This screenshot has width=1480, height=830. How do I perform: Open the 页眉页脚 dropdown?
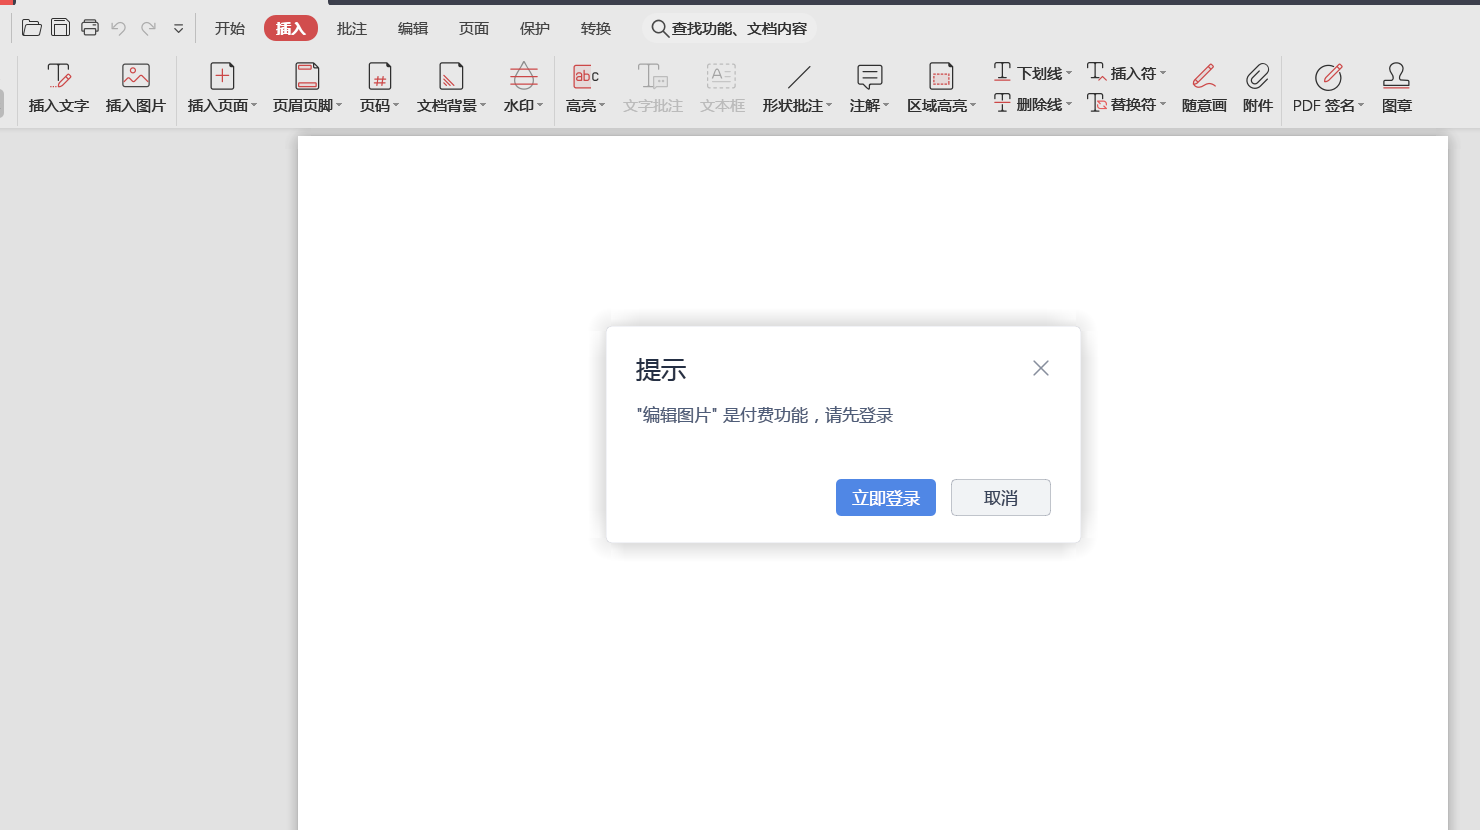pyautogui.click(x=307, y=88)
